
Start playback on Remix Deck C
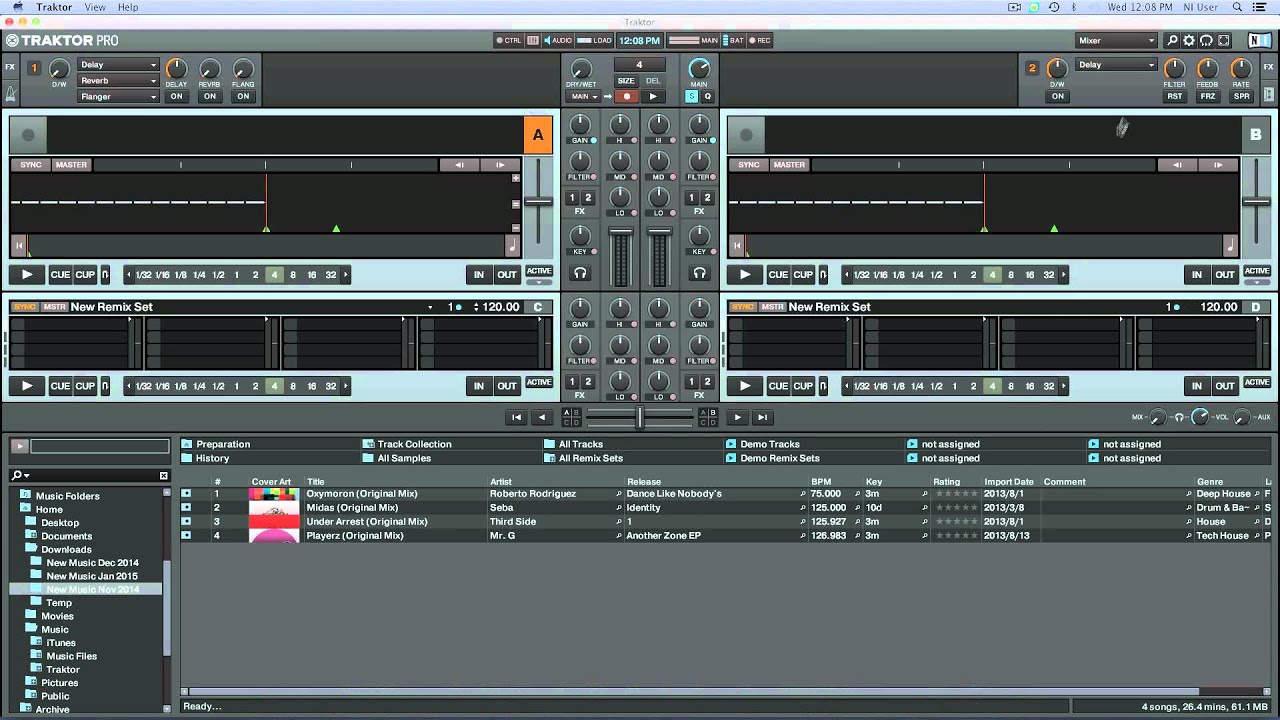[x=27, y=386]
